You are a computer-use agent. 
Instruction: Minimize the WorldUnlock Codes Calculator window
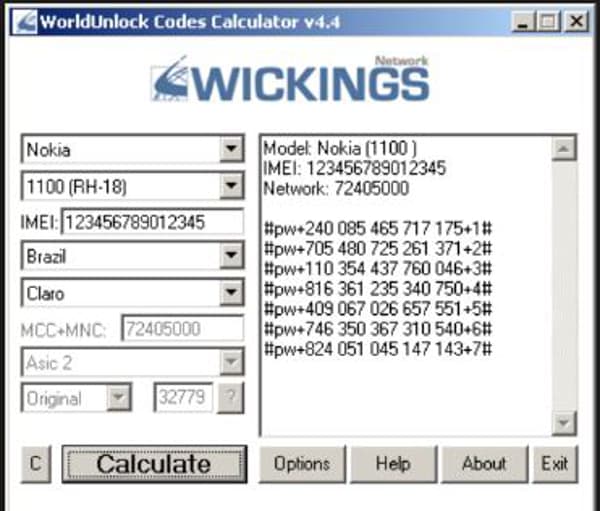click(522, 21)
